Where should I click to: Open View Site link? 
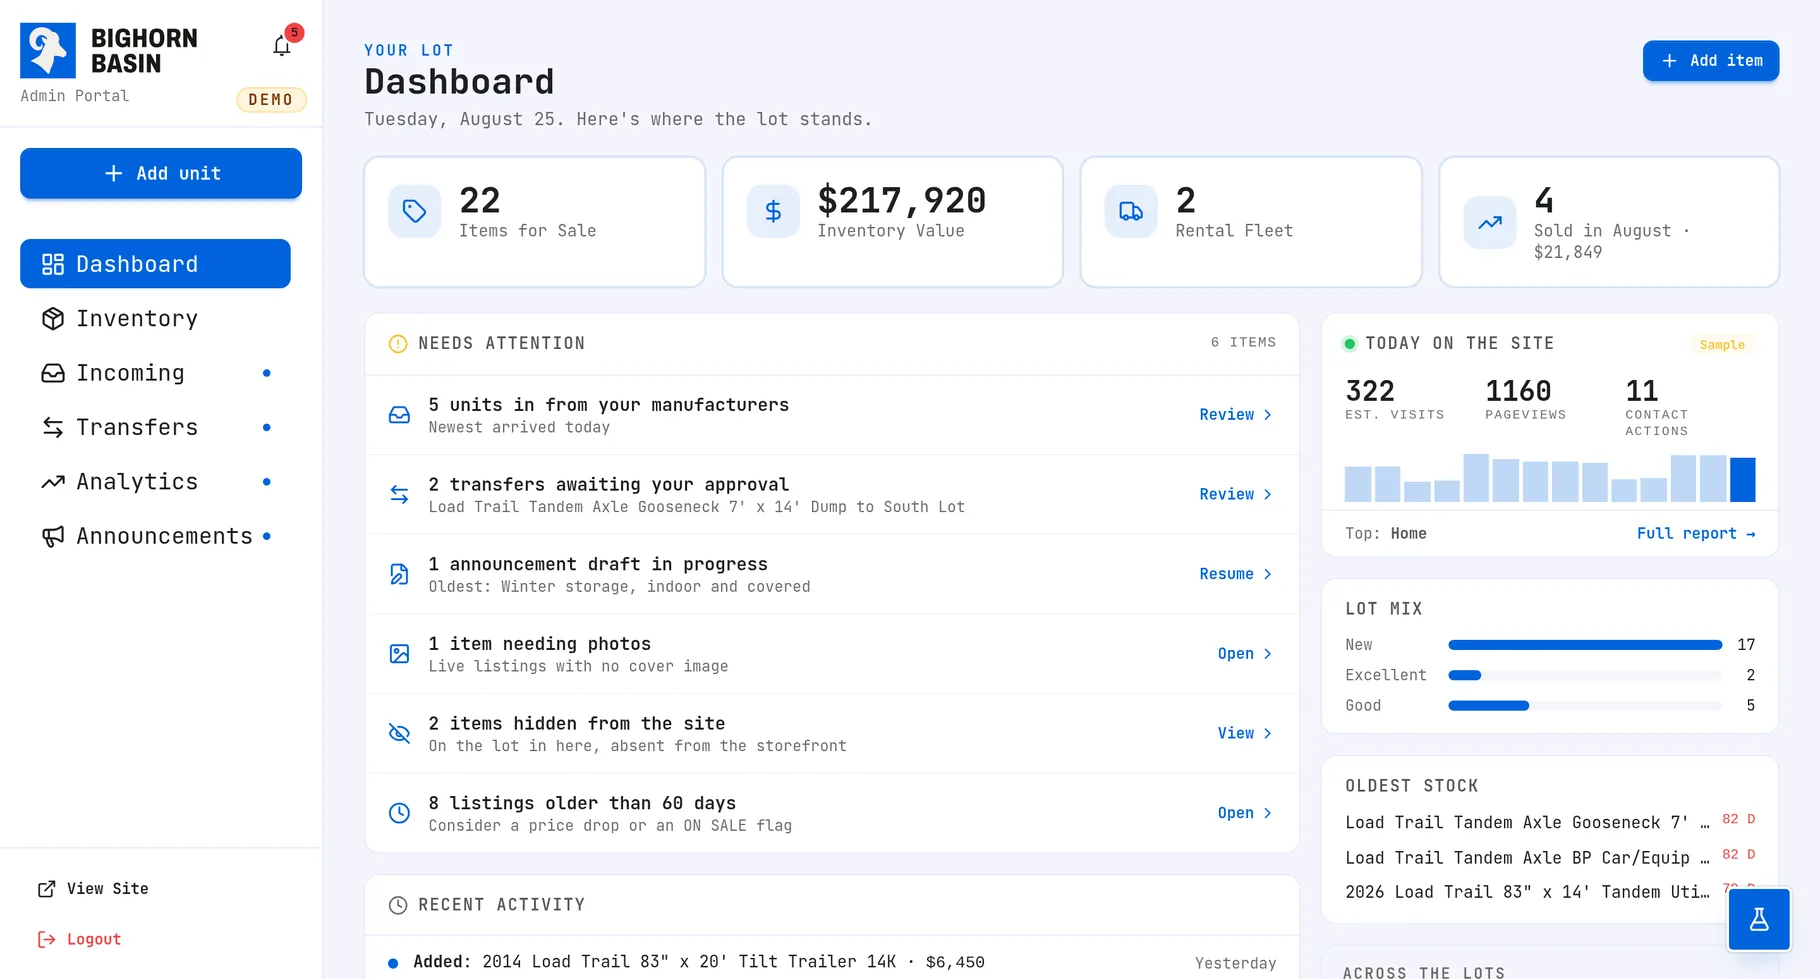93,889
